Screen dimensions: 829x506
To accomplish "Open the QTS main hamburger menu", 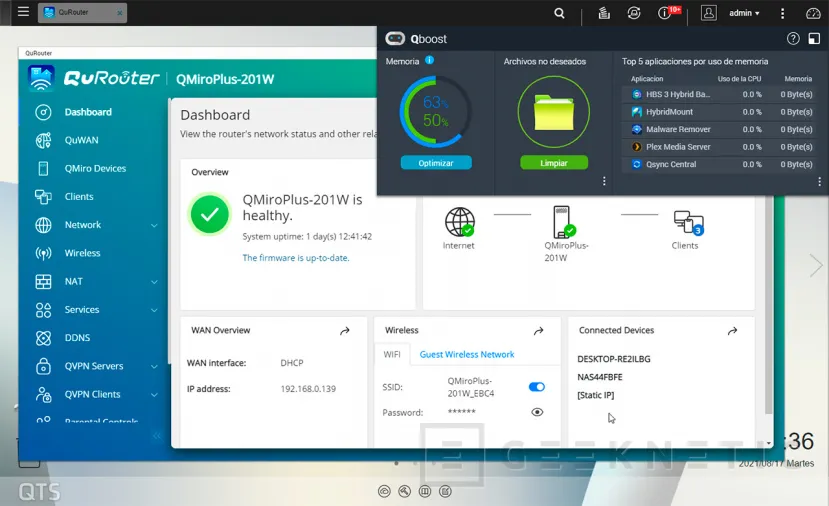I will [x=23, y=11].
